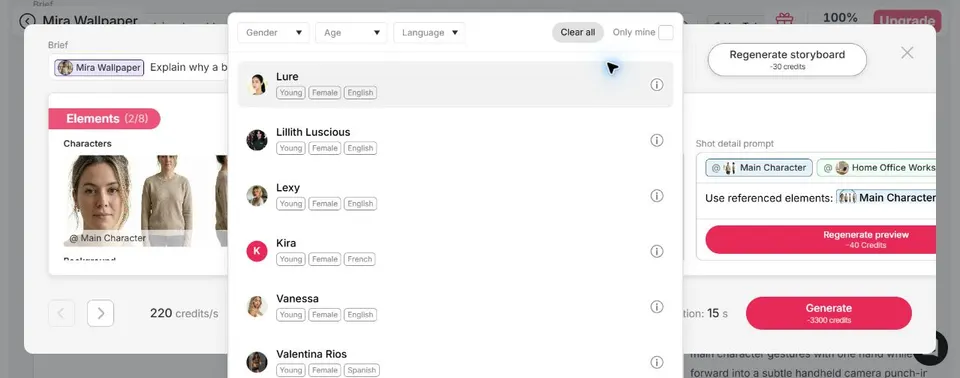Open the Gender filter dropdown
Image resolution: width=960 pixels, height=378 pixels.
coord(273,32)
